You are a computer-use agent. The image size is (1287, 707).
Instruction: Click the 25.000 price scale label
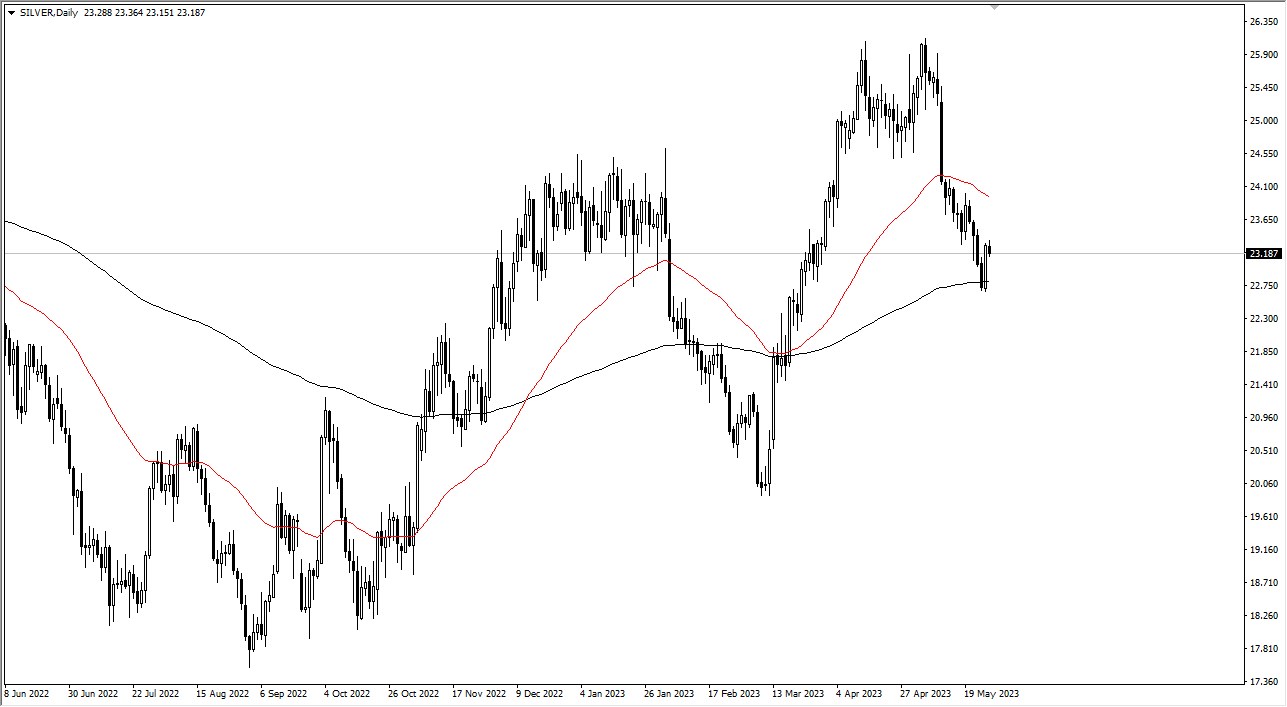(1264, 121)
